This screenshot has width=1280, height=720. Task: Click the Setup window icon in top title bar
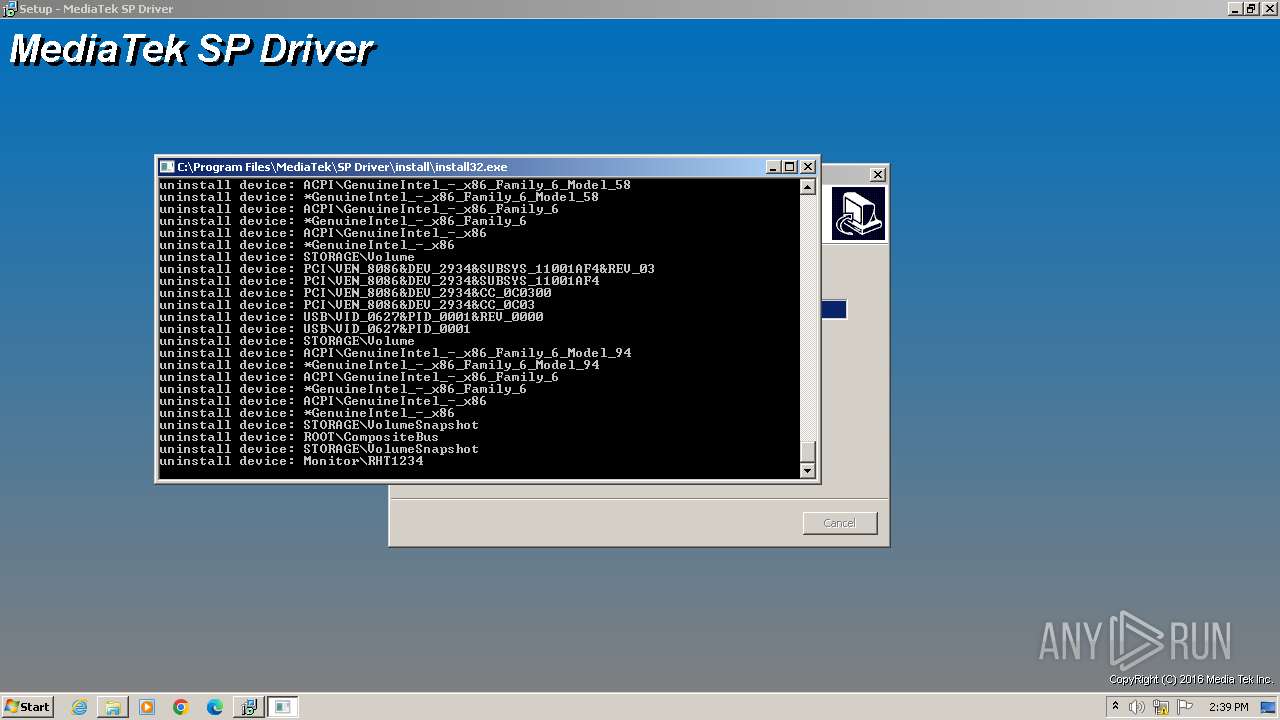(9, 8)
